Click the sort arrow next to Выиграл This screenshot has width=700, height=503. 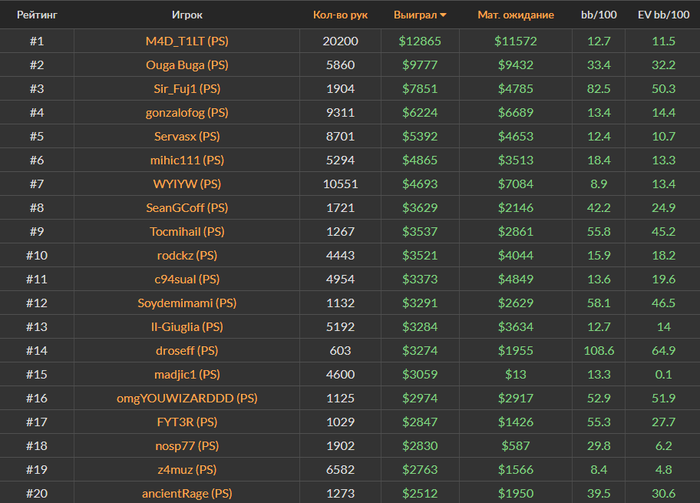click(443, 16)
